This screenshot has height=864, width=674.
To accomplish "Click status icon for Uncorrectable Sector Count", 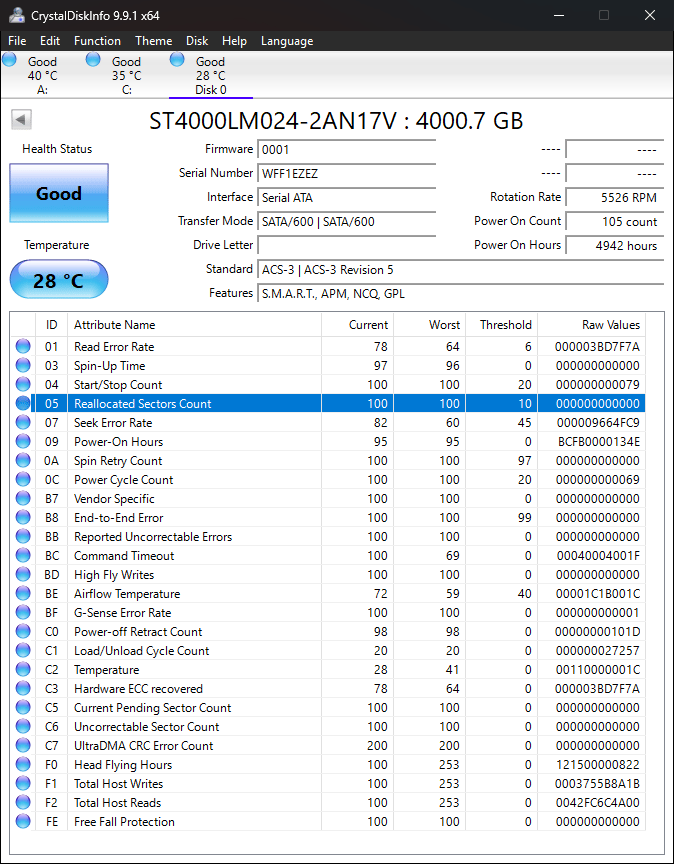I will coord(23,727).
